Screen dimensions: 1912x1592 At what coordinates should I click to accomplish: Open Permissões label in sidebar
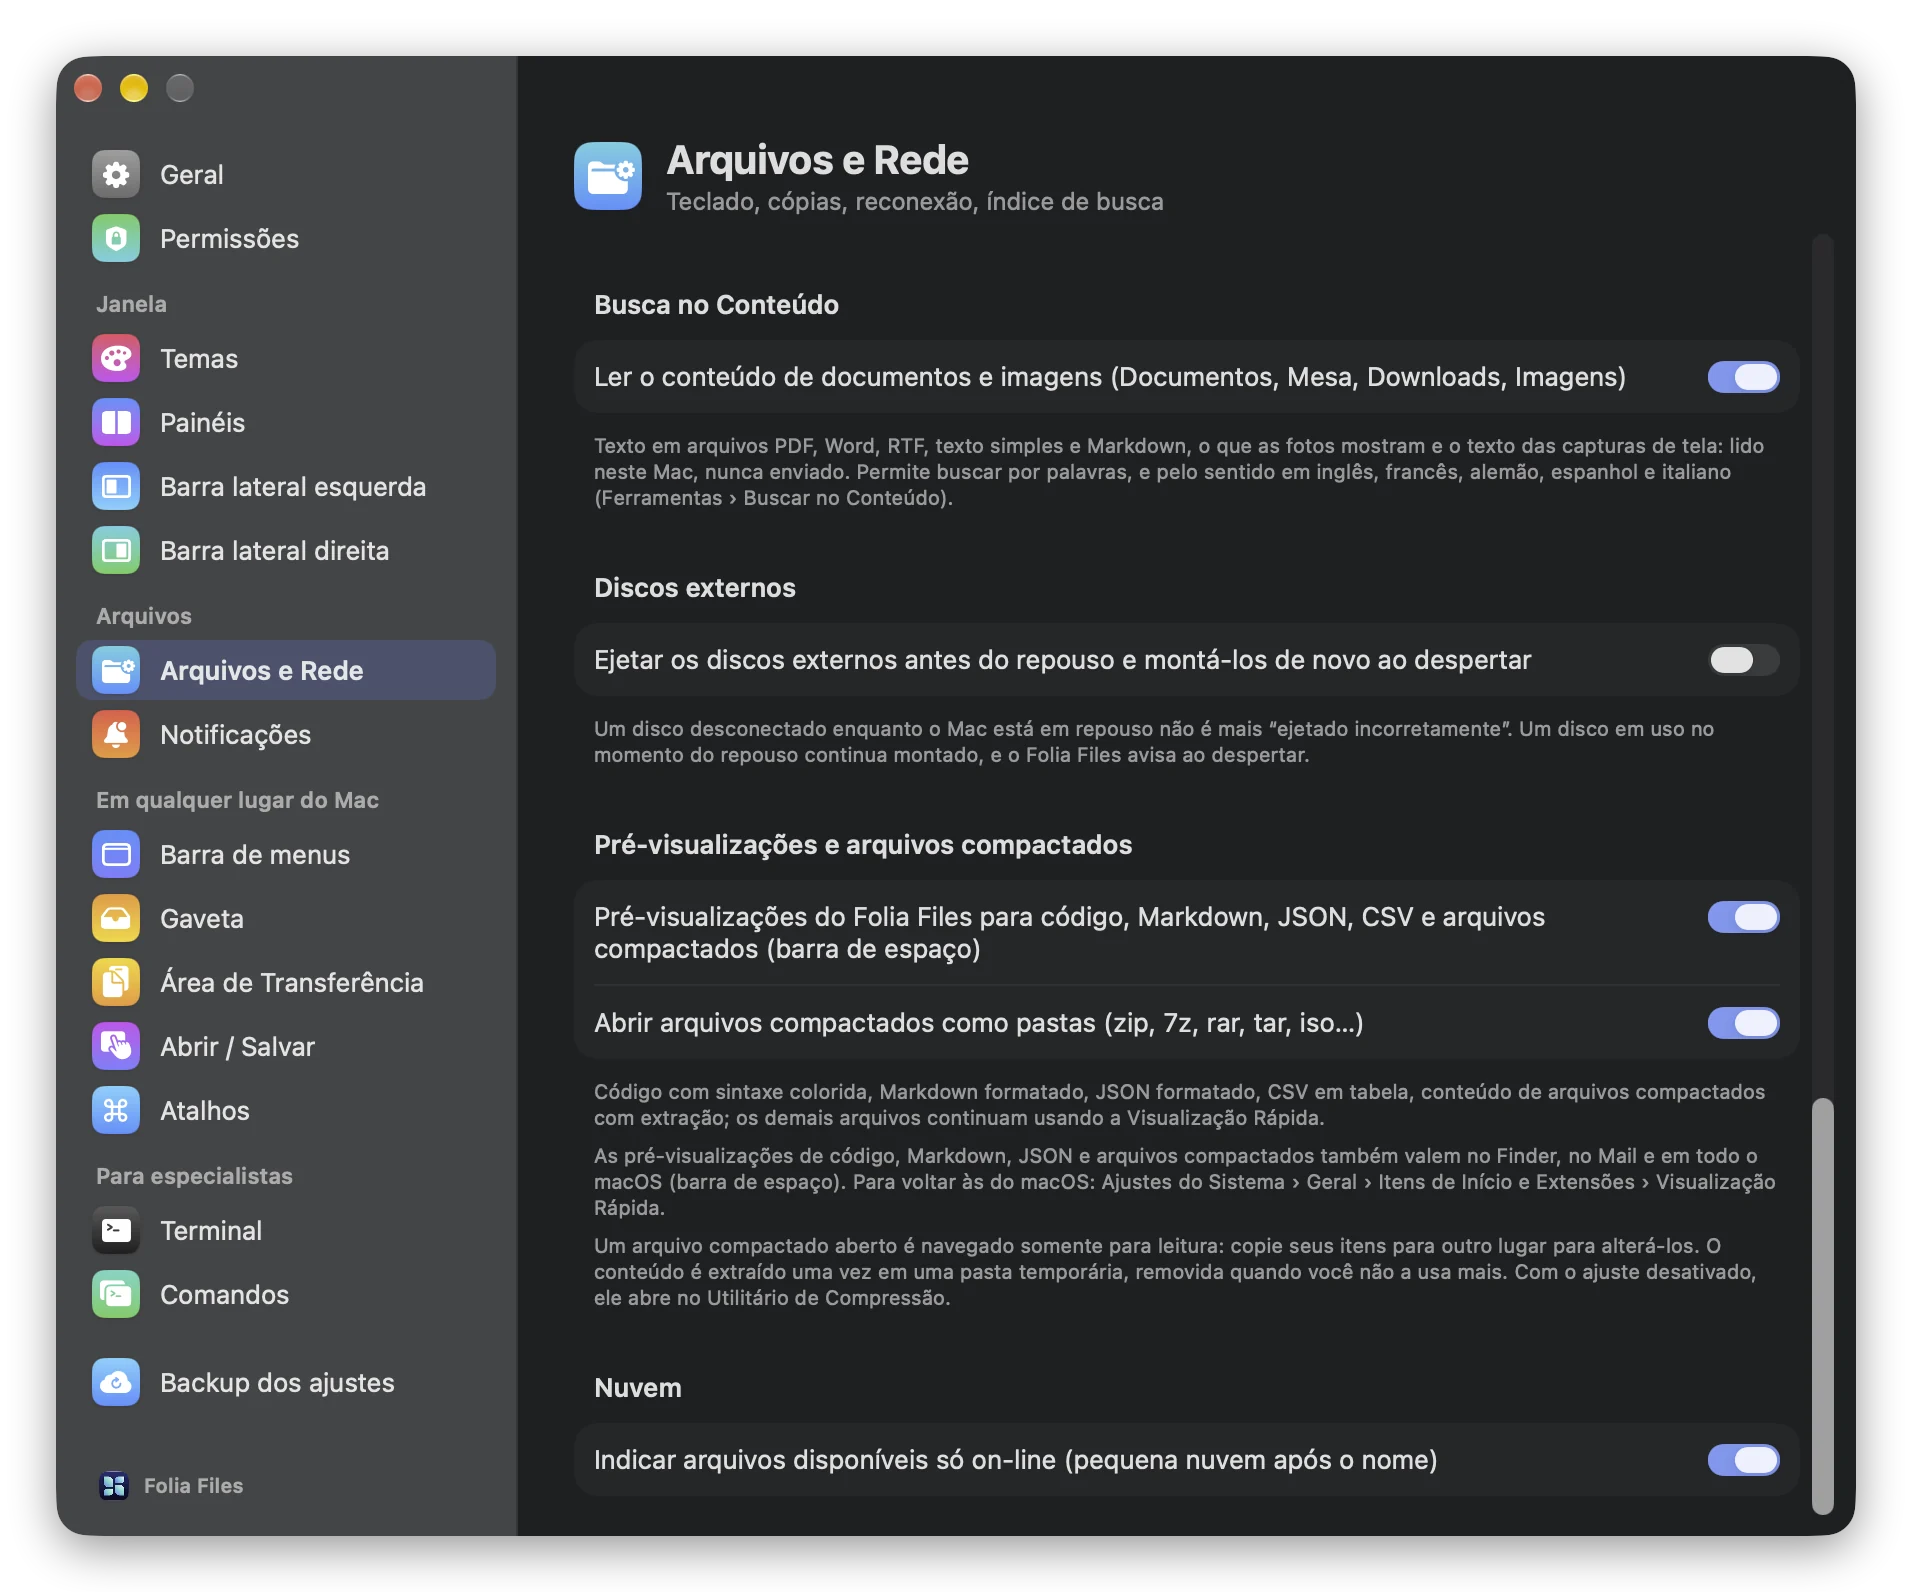tap(229, 239)
